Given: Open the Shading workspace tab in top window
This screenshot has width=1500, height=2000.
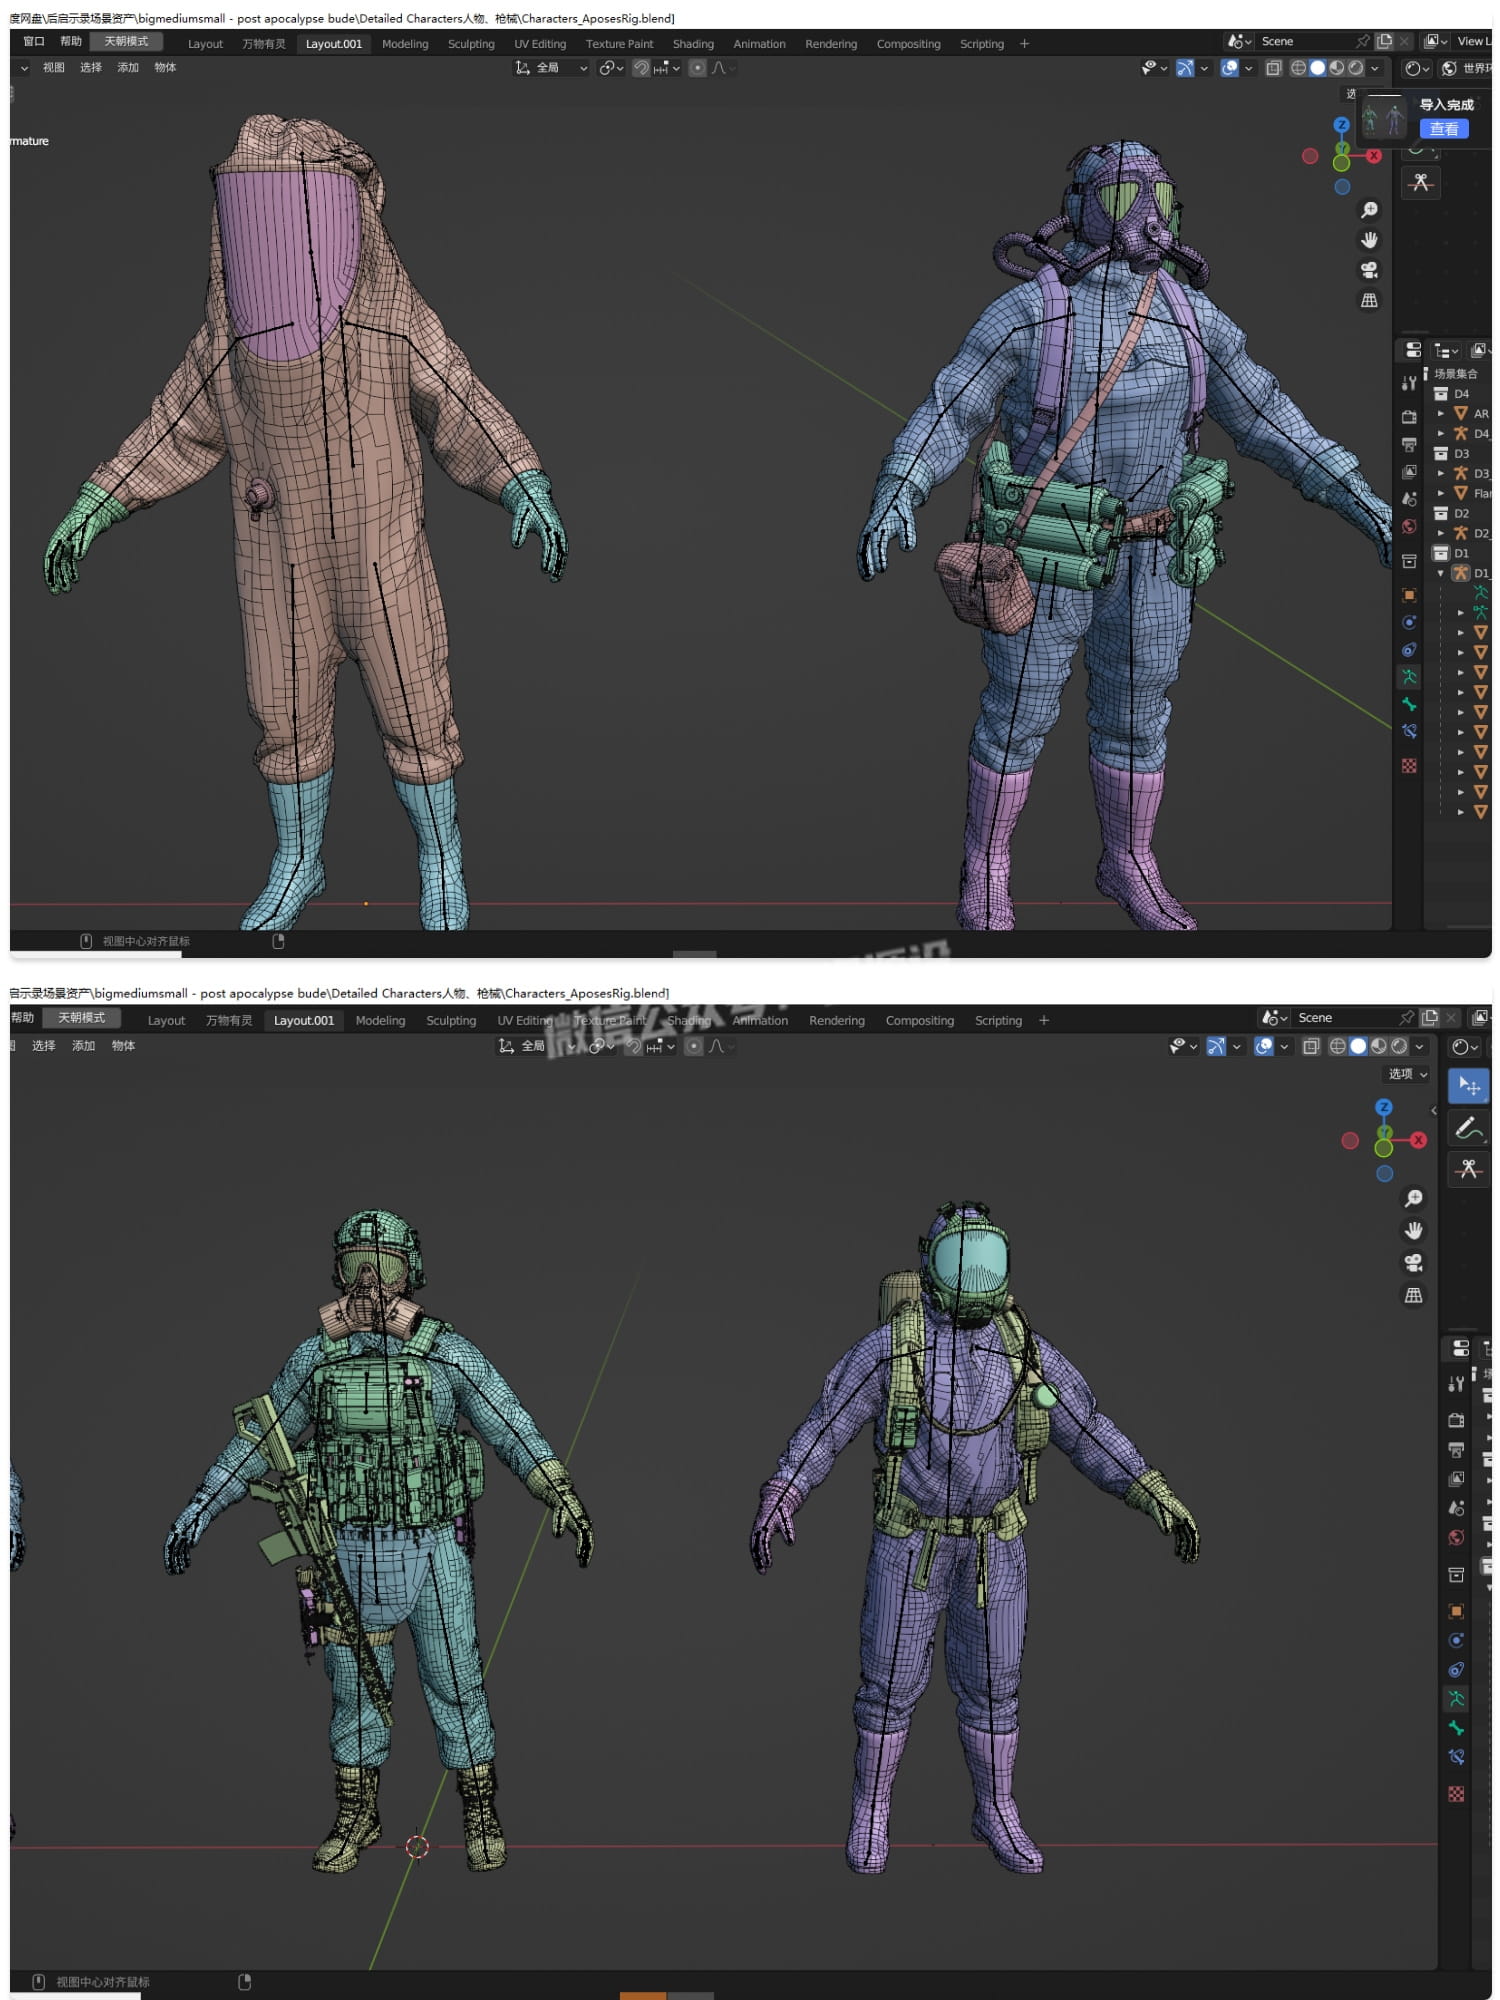Looking at the screenshot, I should tap(693, 44).
